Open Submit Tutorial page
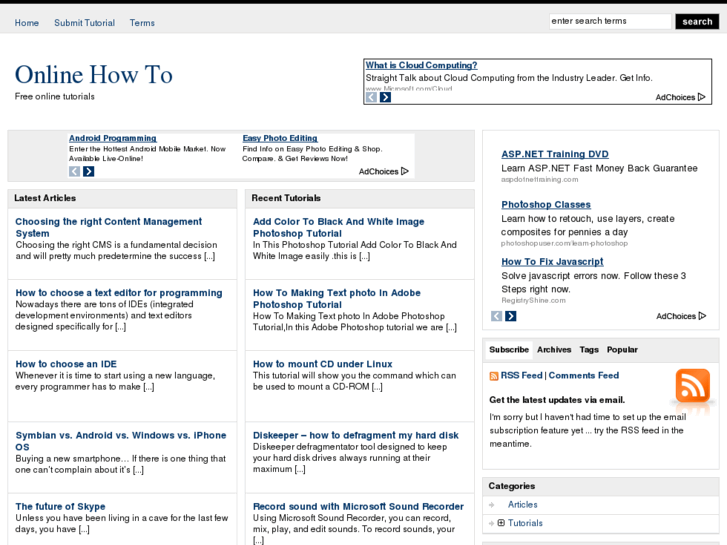The width and height of the screenshot is (727, 545). tap(84, 23)
